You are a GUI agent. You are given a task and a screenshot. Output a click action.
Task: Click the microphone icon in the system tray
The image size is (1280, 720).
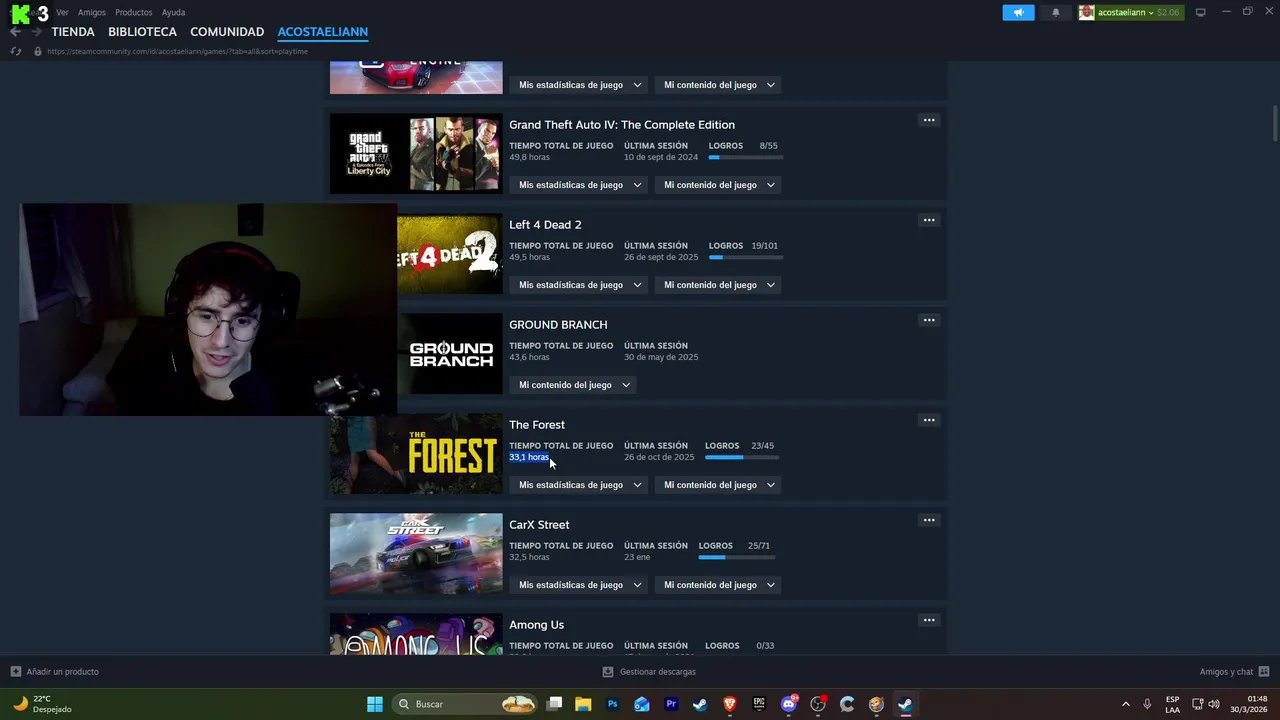click(1147, 704)
